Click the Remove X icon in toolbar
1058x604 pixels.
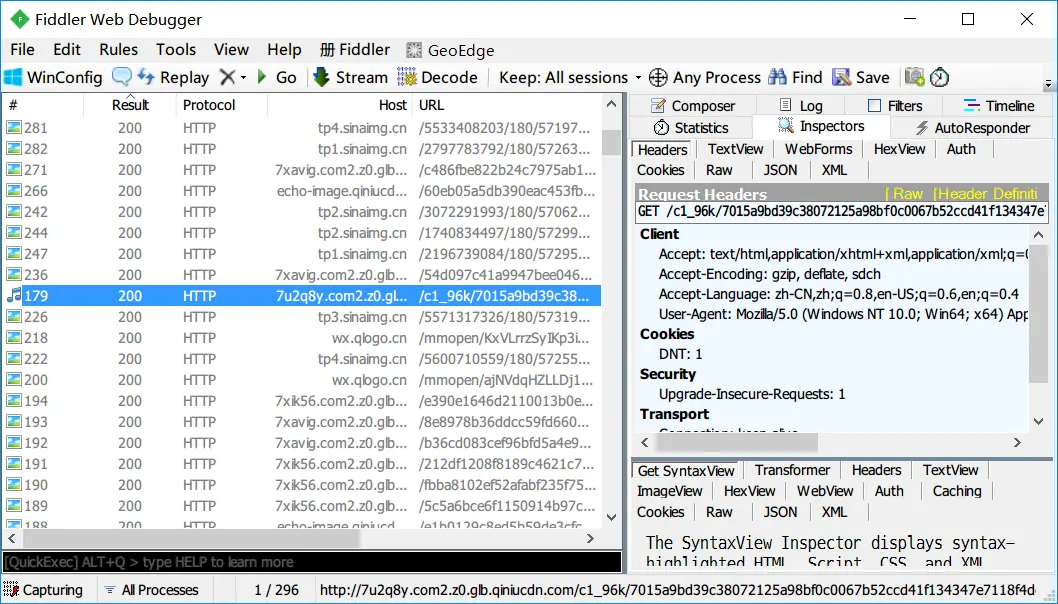coord(227,77)
